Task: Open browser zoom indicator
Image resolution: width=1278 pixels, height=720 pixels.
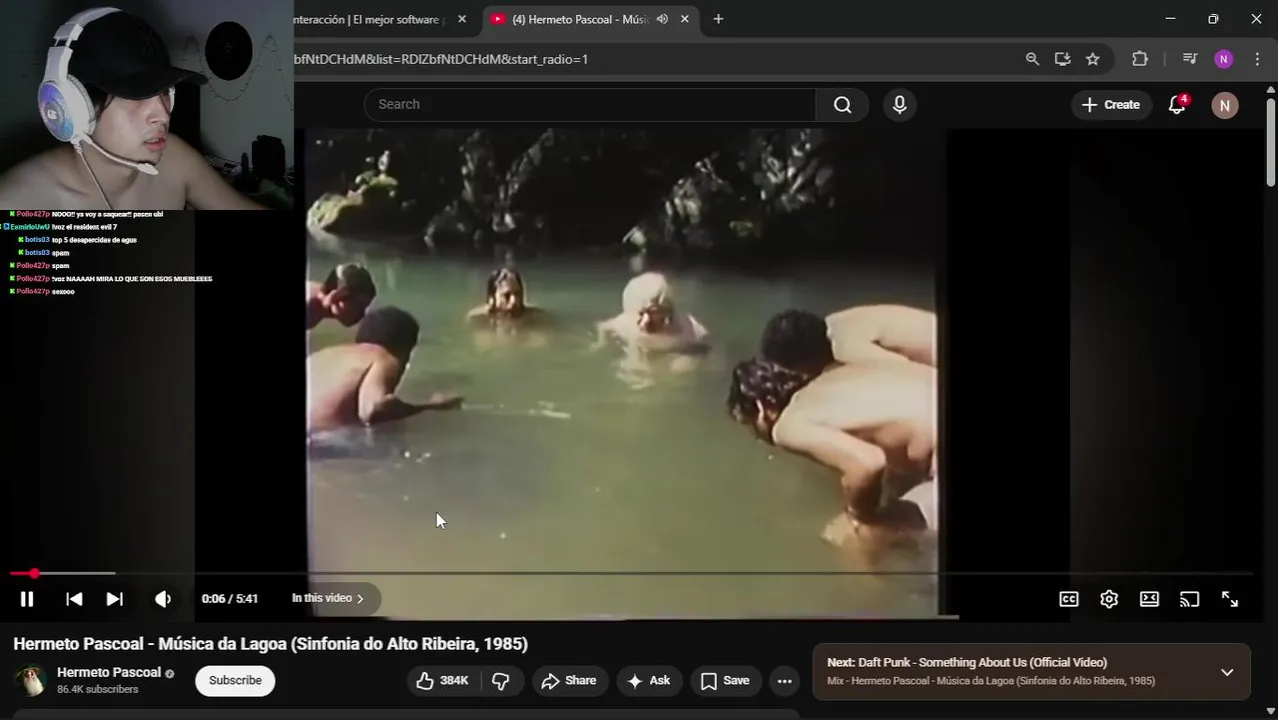Action: pos(1032,59)
